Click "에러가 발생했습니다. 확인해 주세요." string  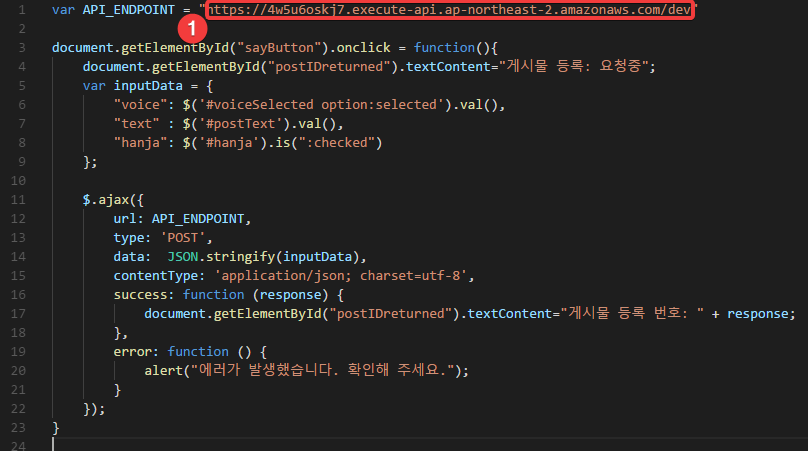pos(322,370)
